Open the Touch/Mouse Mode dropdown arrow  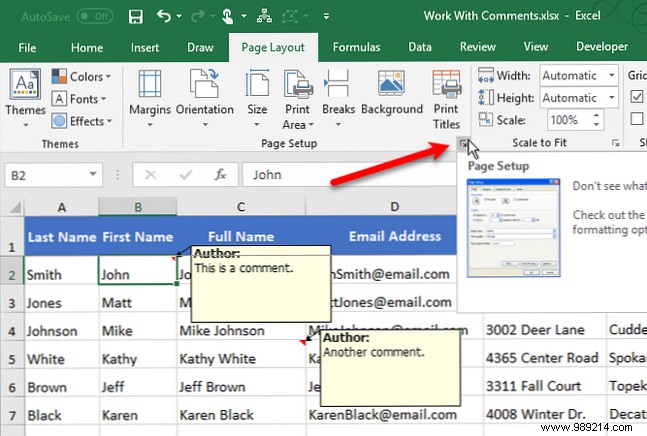[244, 16]
